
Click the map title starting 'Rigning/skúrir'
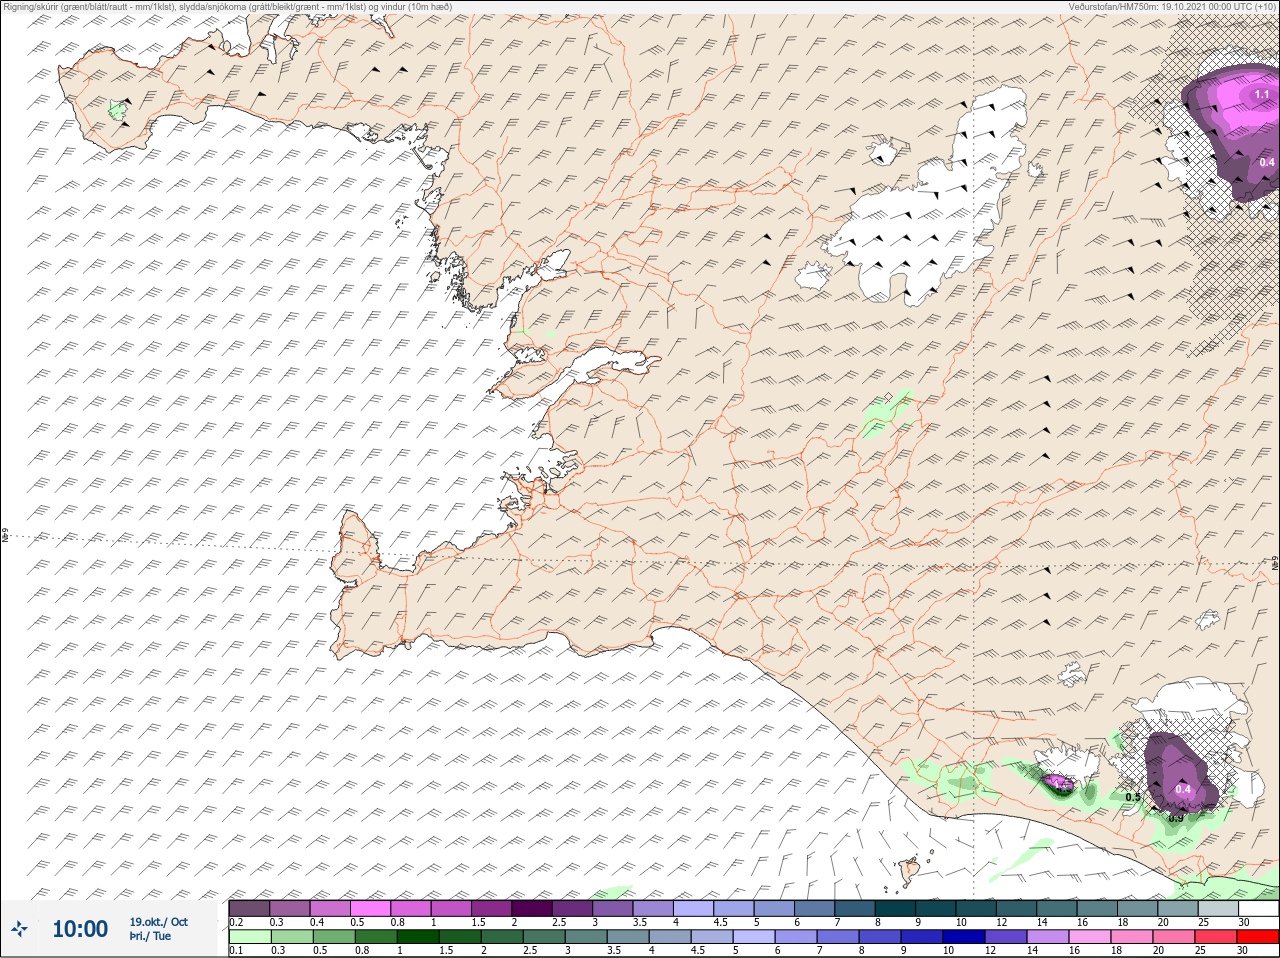227,7
